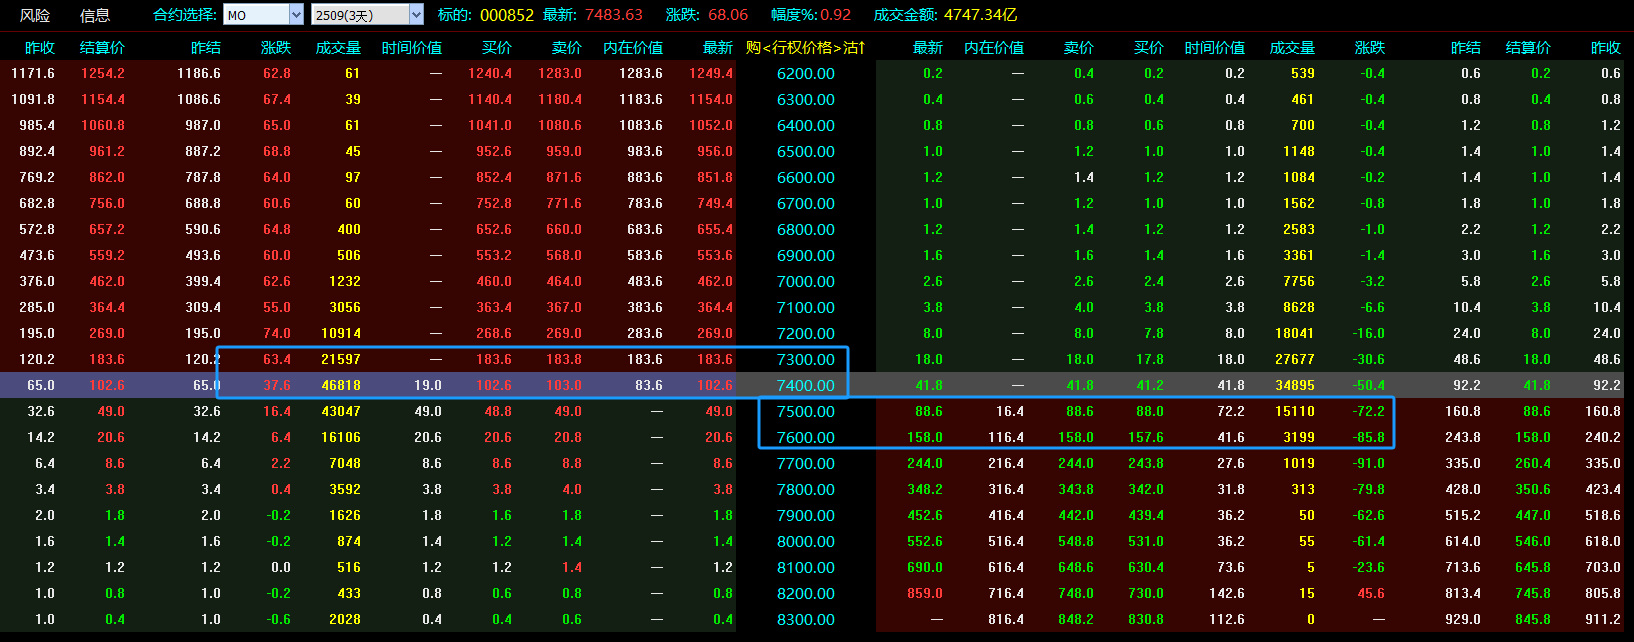
Task: Select the call-side 结算价 column header
Action: tap(102, 47)
